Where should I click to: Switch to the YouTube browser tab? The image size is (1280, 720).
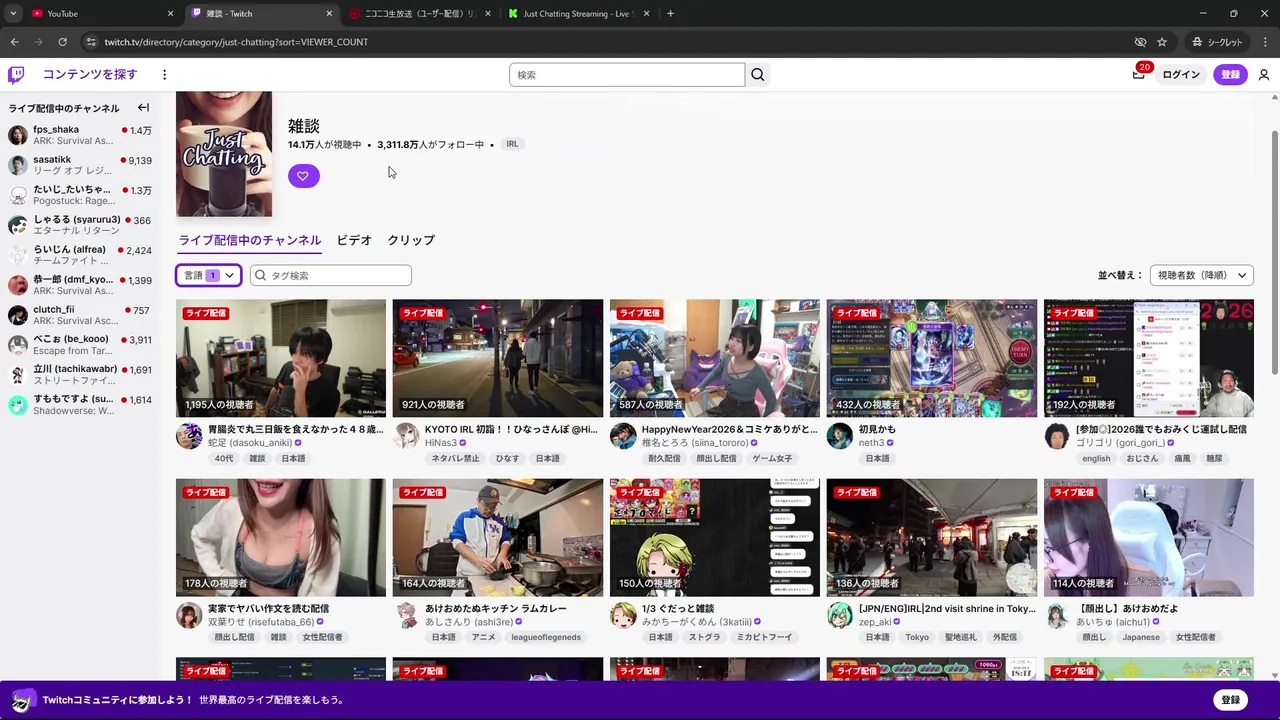pyautogui.click(x=100, y=13)
